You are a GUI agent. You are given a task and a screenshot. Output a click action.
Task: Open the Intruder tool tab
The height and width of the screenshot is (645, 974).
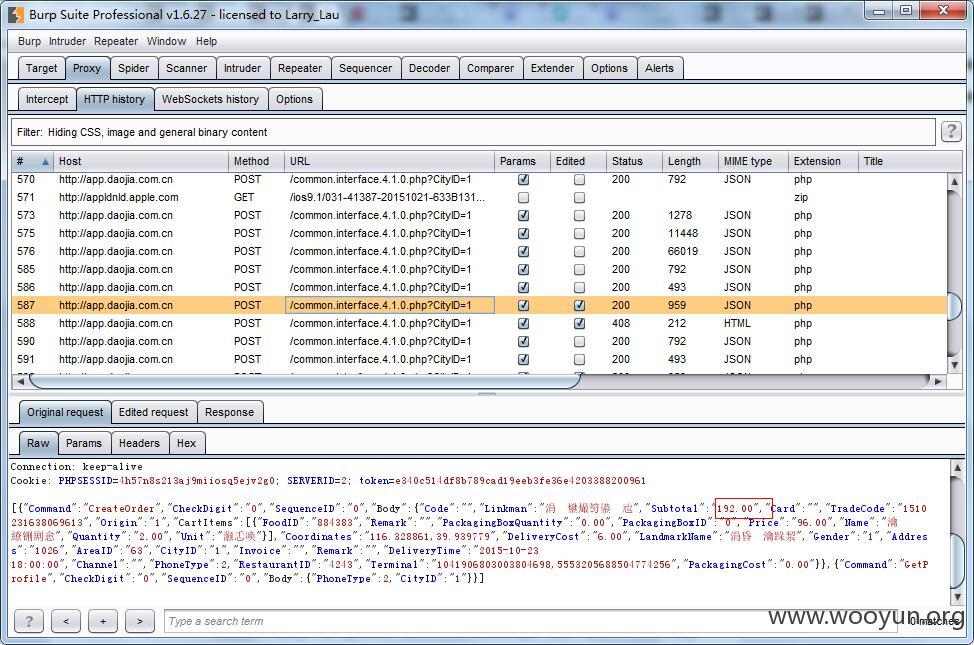pos(242,68)
